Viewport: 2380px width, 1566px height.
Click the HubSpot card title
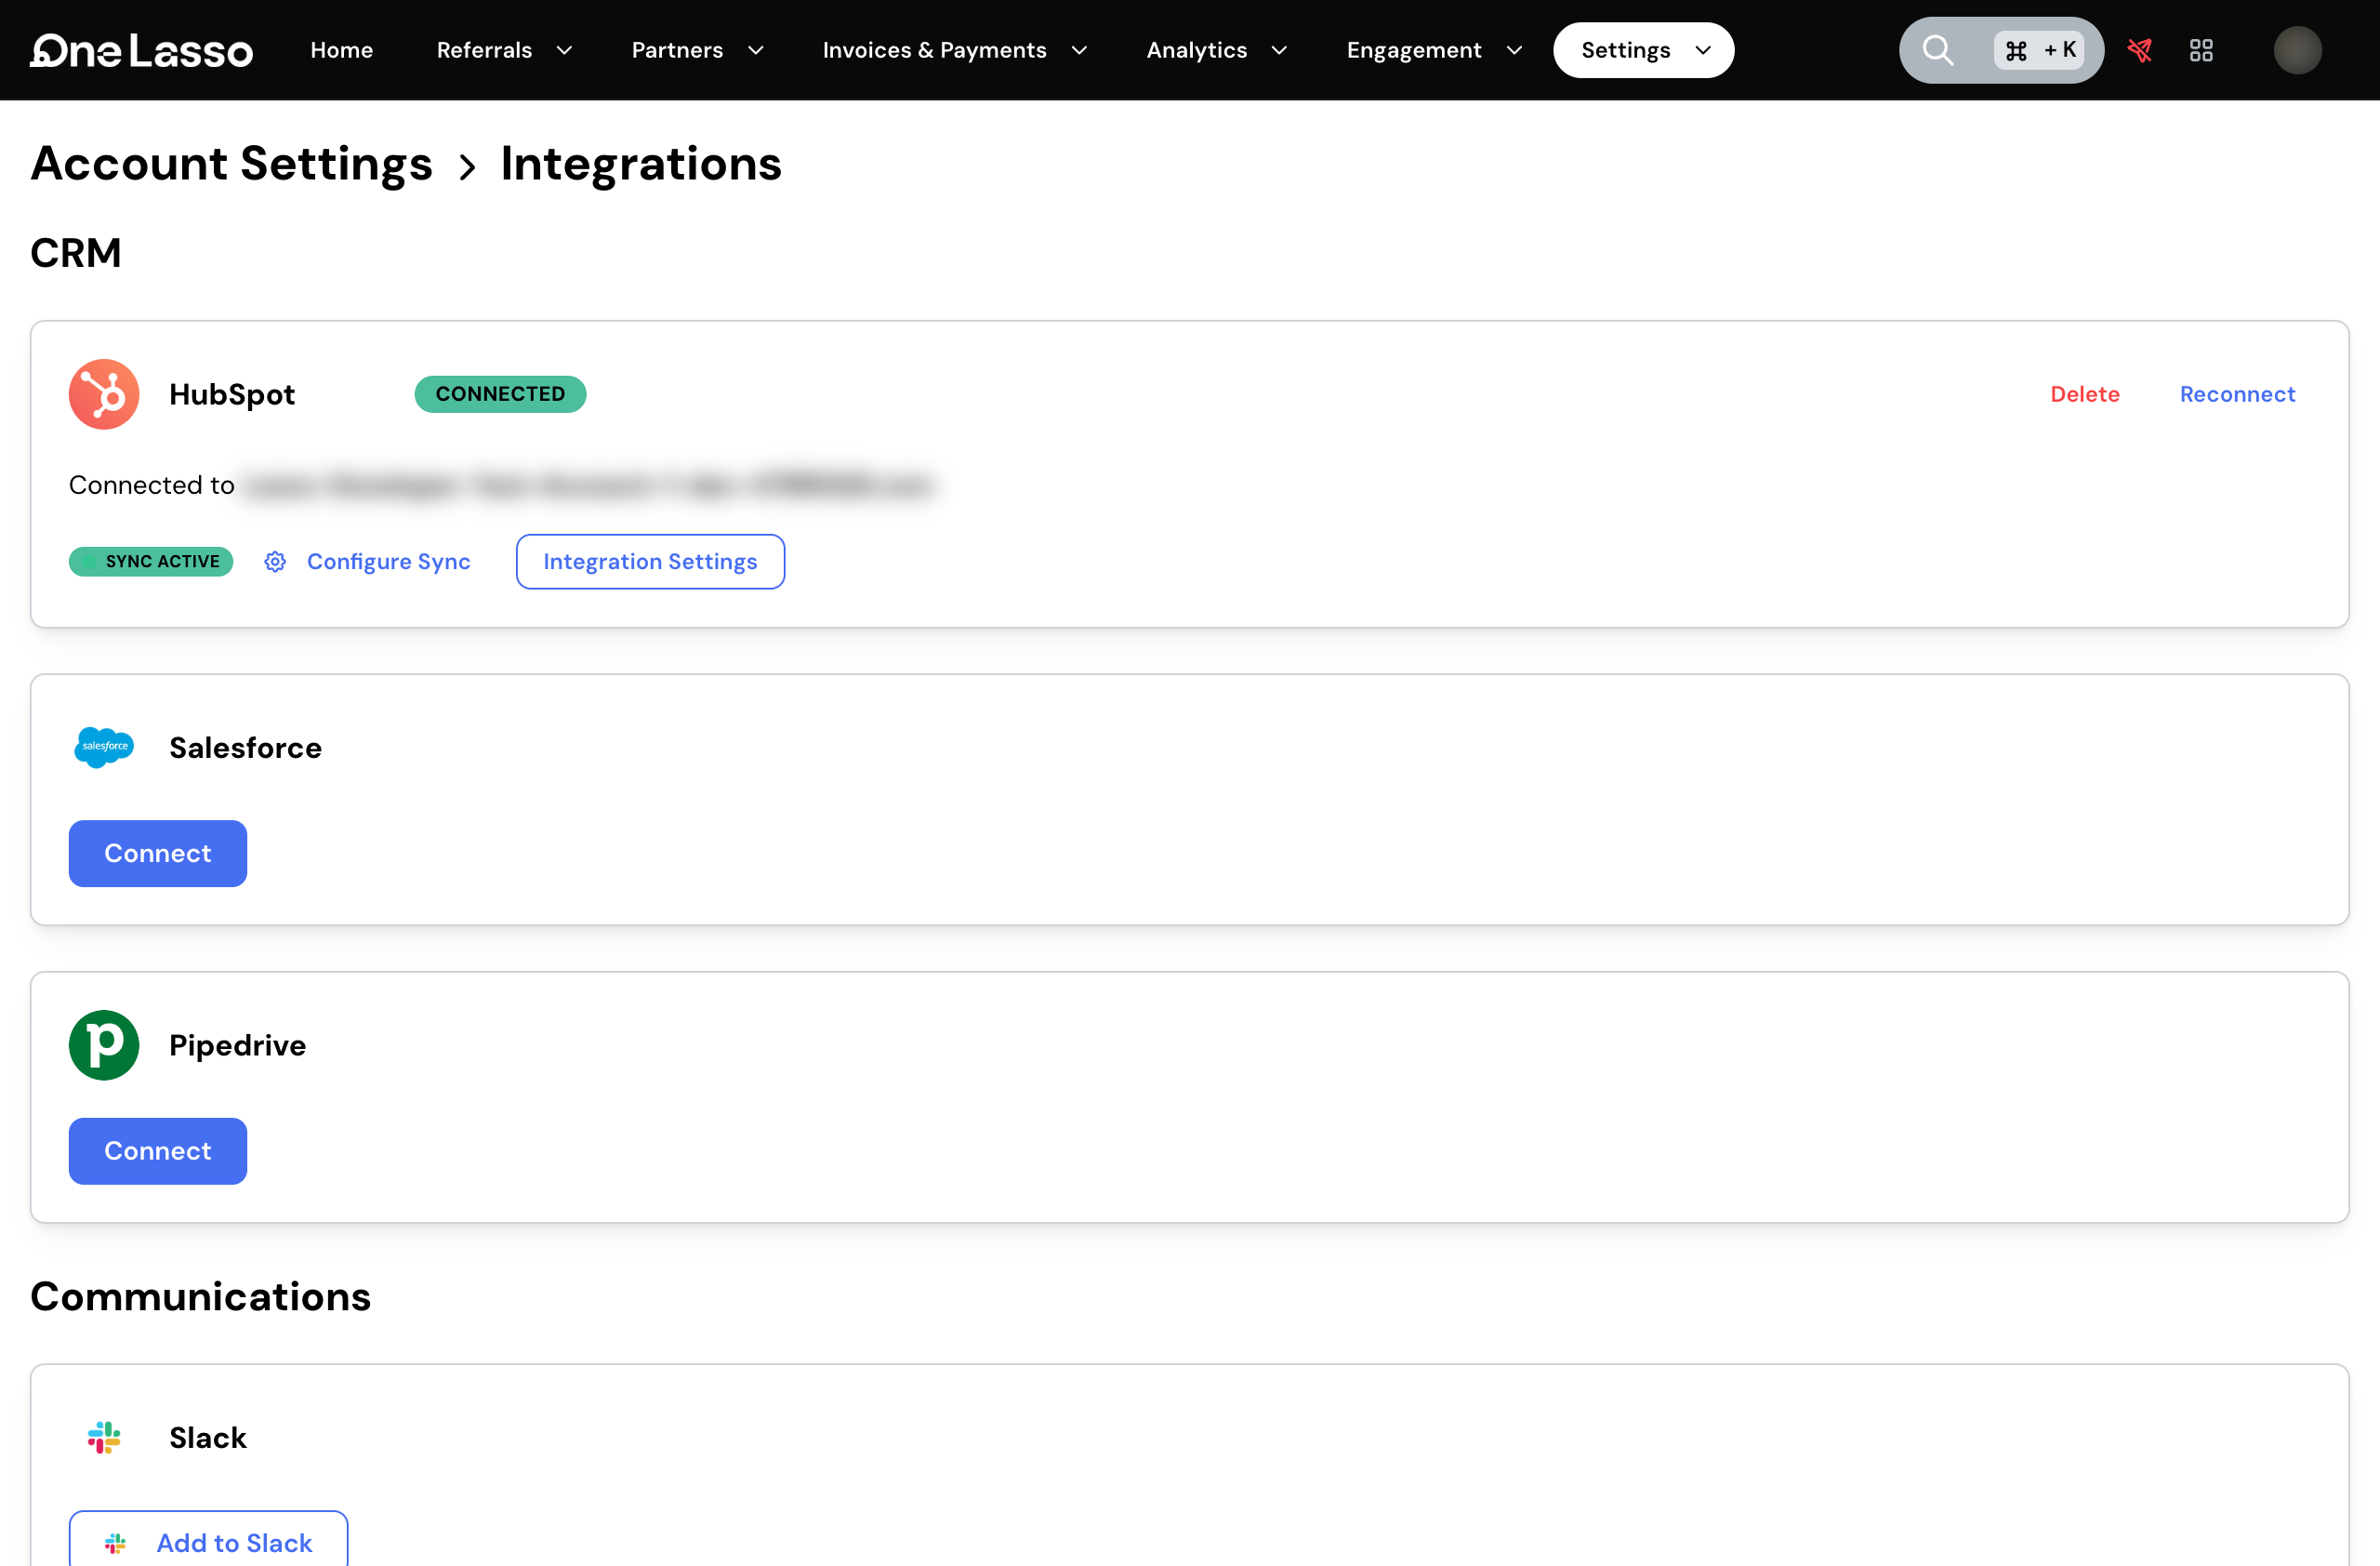(x=232, y=394)
